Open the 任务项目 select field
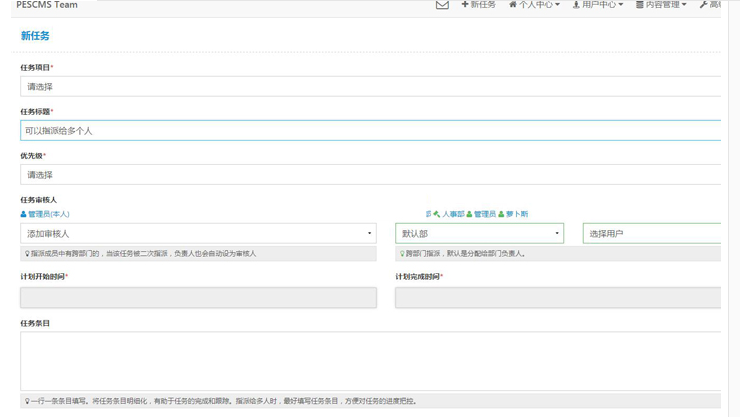 (x=370, y=87)
